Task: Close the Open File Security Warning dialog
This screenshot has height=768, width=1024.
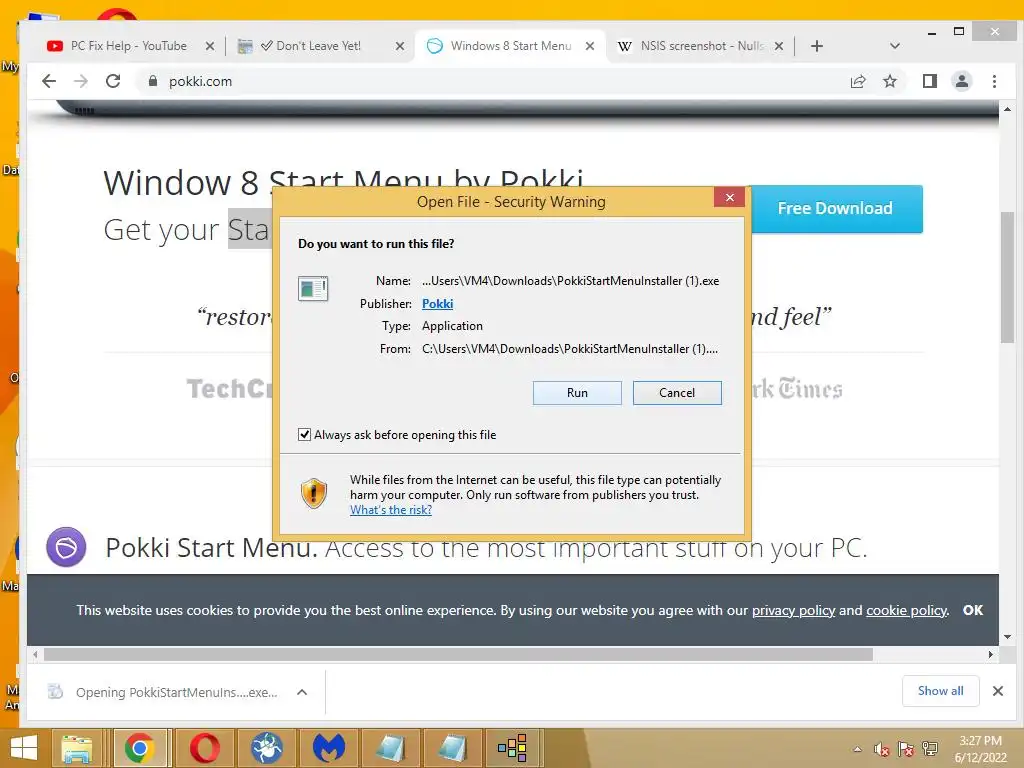Action: 729,197
